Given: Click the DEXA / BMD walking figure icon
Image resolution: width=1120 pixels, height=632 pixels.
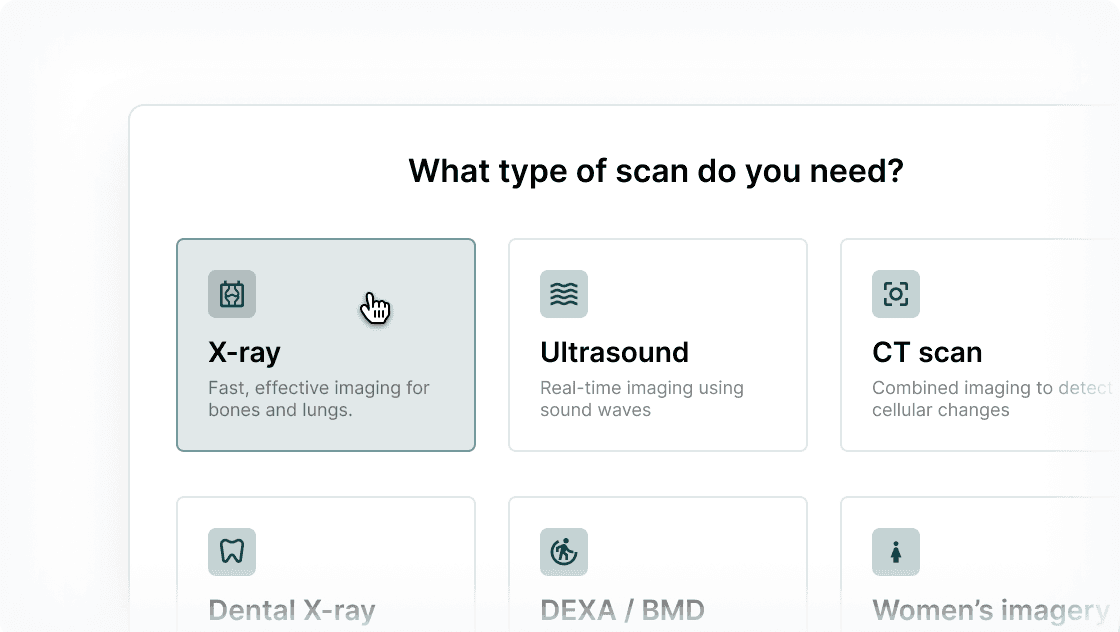Looking at the screenshot, I should click(x=564, y=552).
